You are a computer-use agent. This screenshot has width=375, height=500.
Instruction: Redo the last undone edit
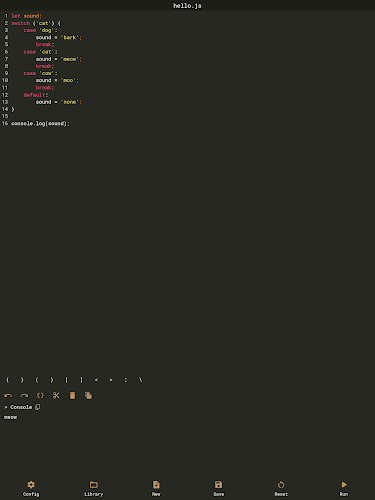(x=24, y=396)
